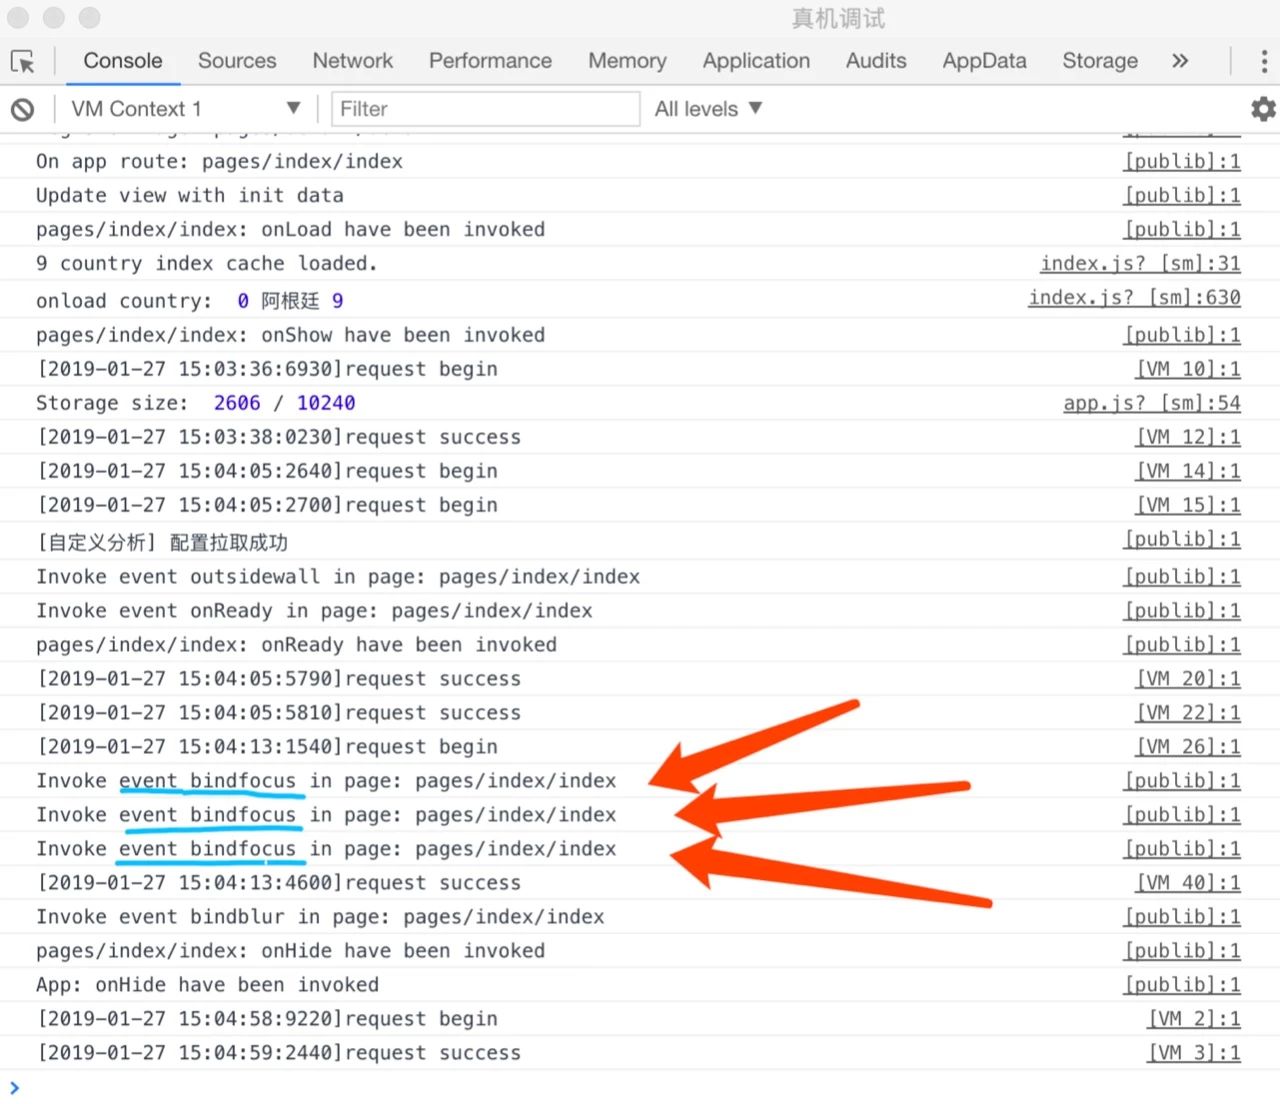Viewport: 1280px width, 1104px height.
Task: Open console settings gear icon
Action: pyautogui.click(x=1263, y=109)
